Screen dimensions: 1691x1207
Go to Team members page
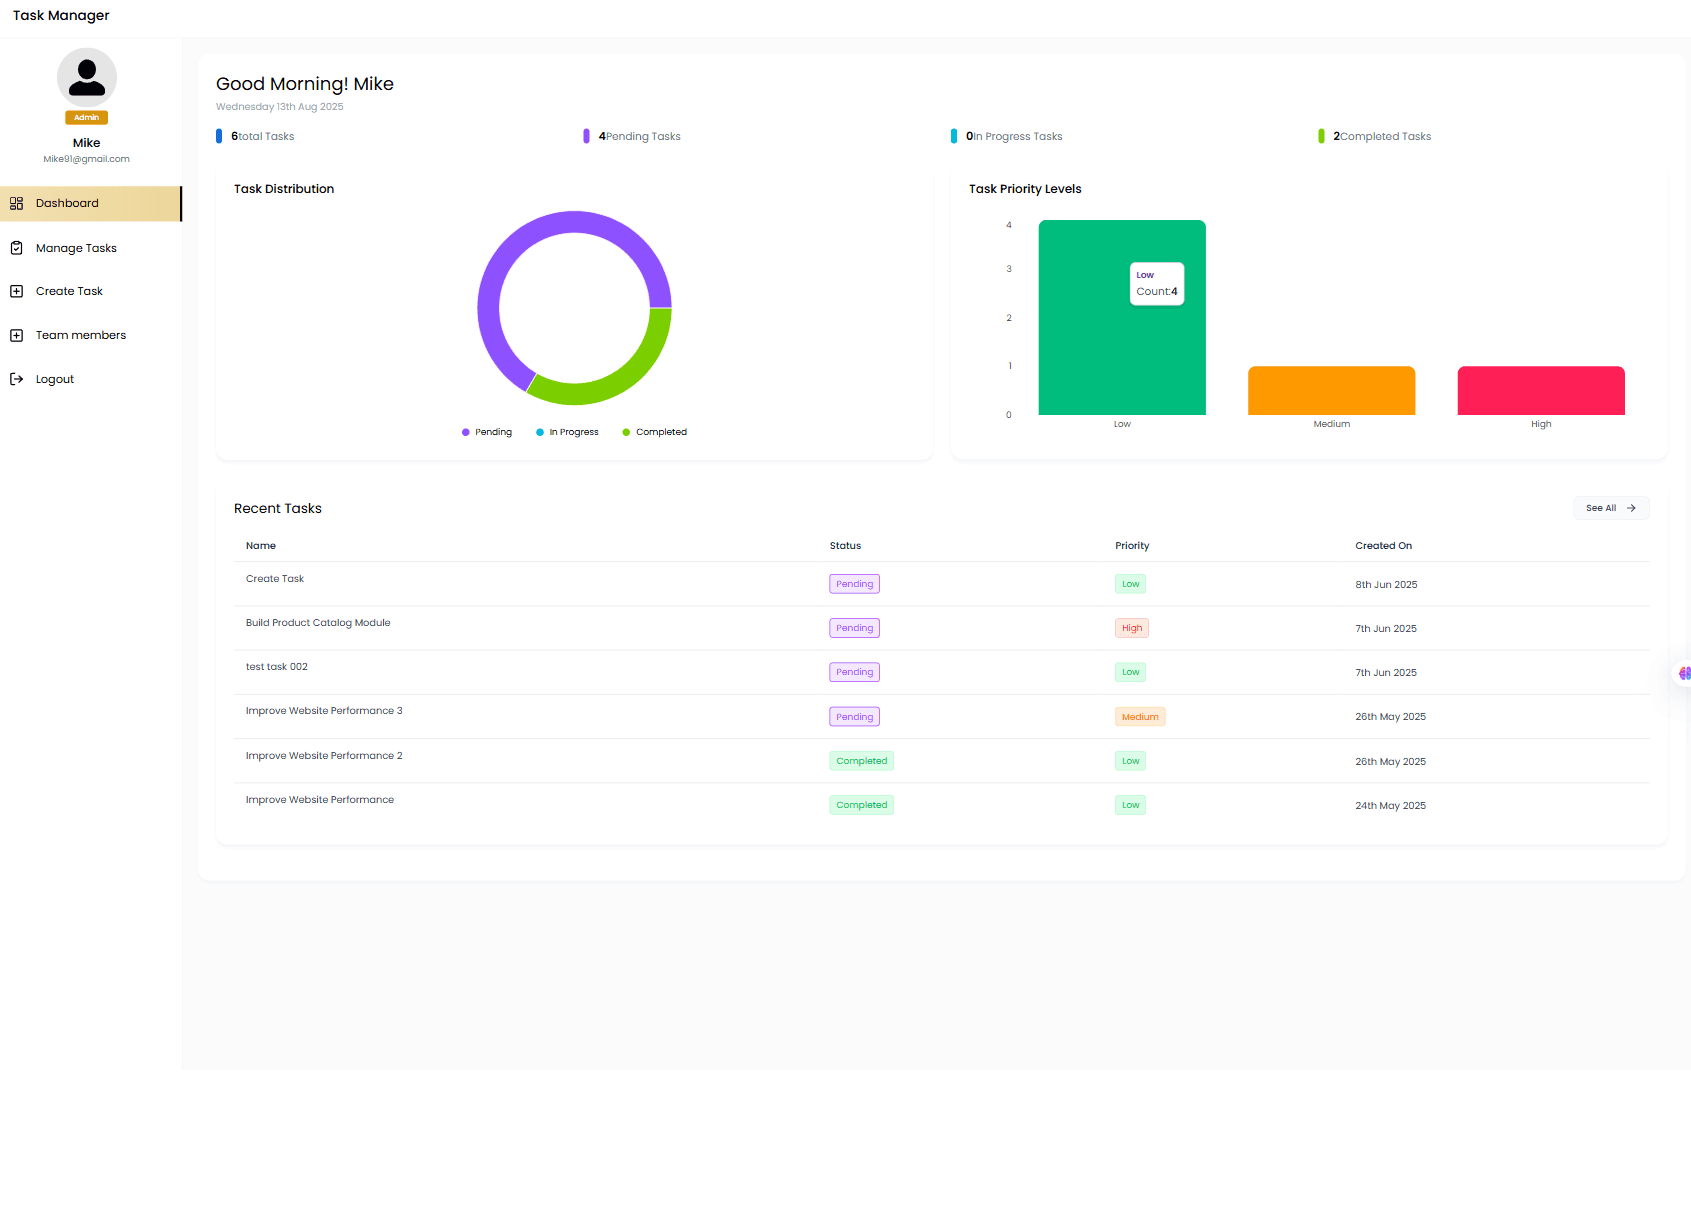point(81,335)
